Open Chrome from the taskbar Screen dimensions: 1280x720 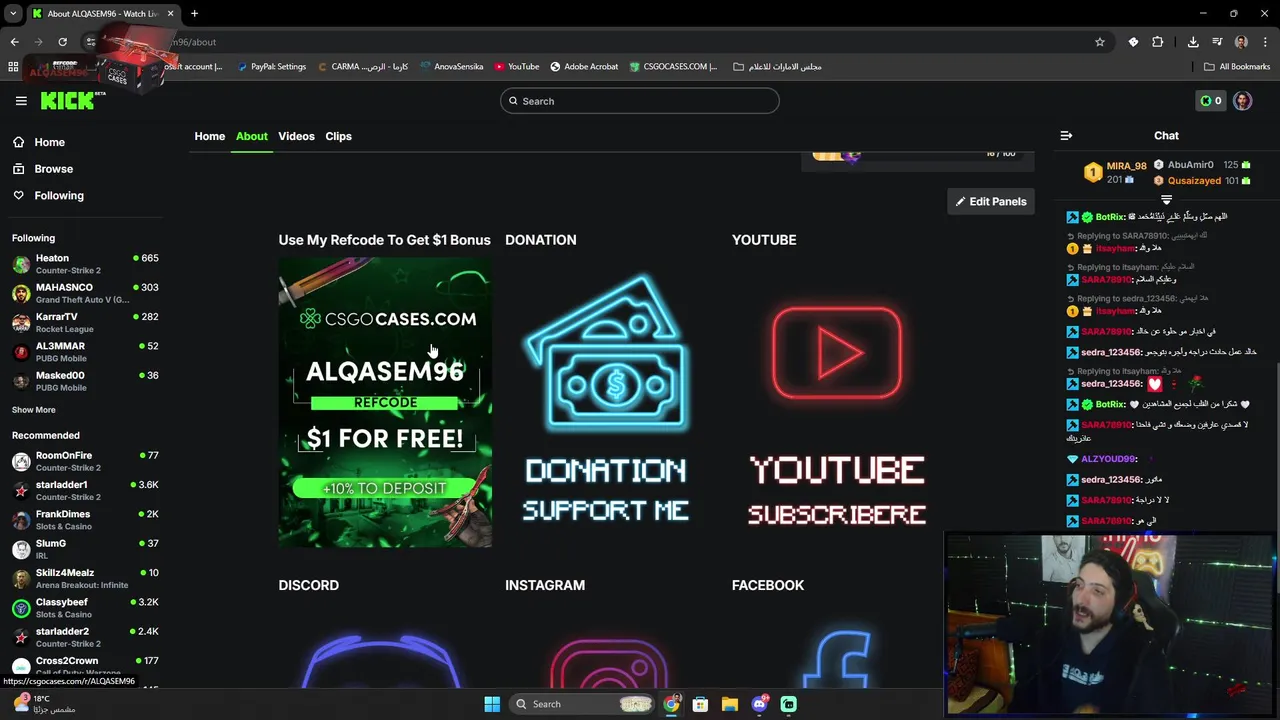[671, 704]
